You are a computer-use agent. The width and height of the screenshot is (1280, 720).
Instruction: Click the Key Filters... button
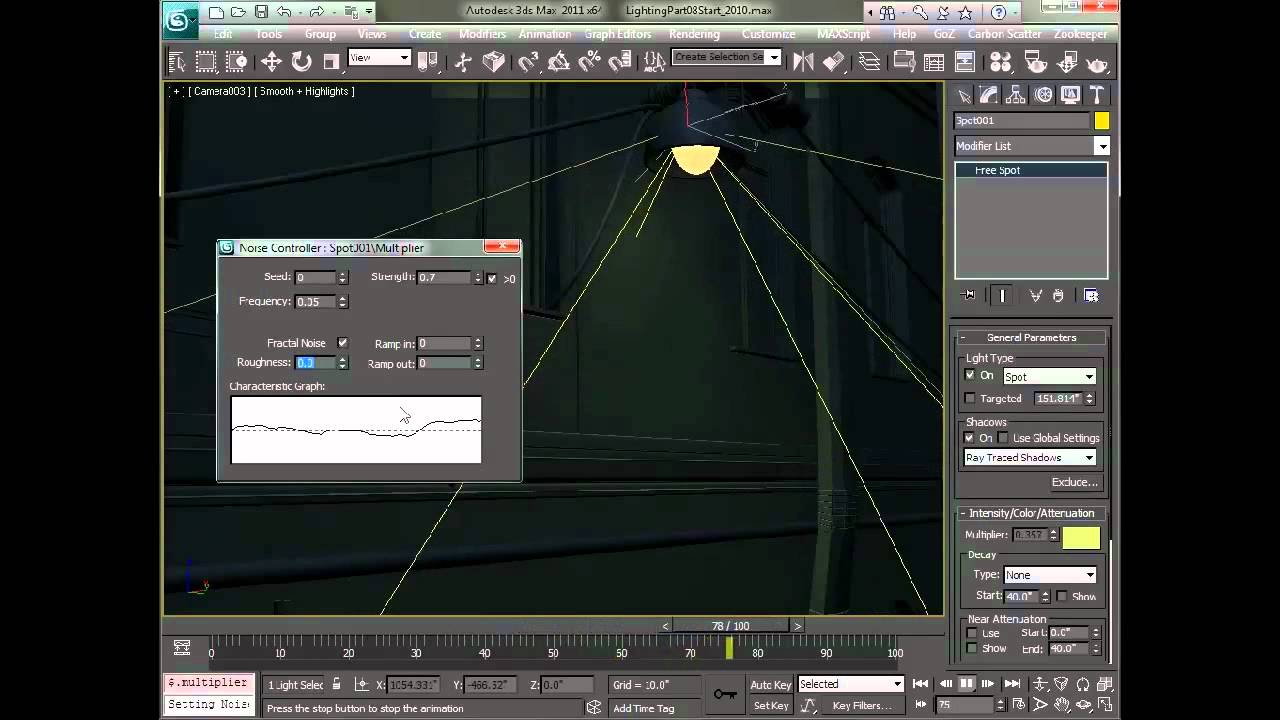tap(862, 705)
